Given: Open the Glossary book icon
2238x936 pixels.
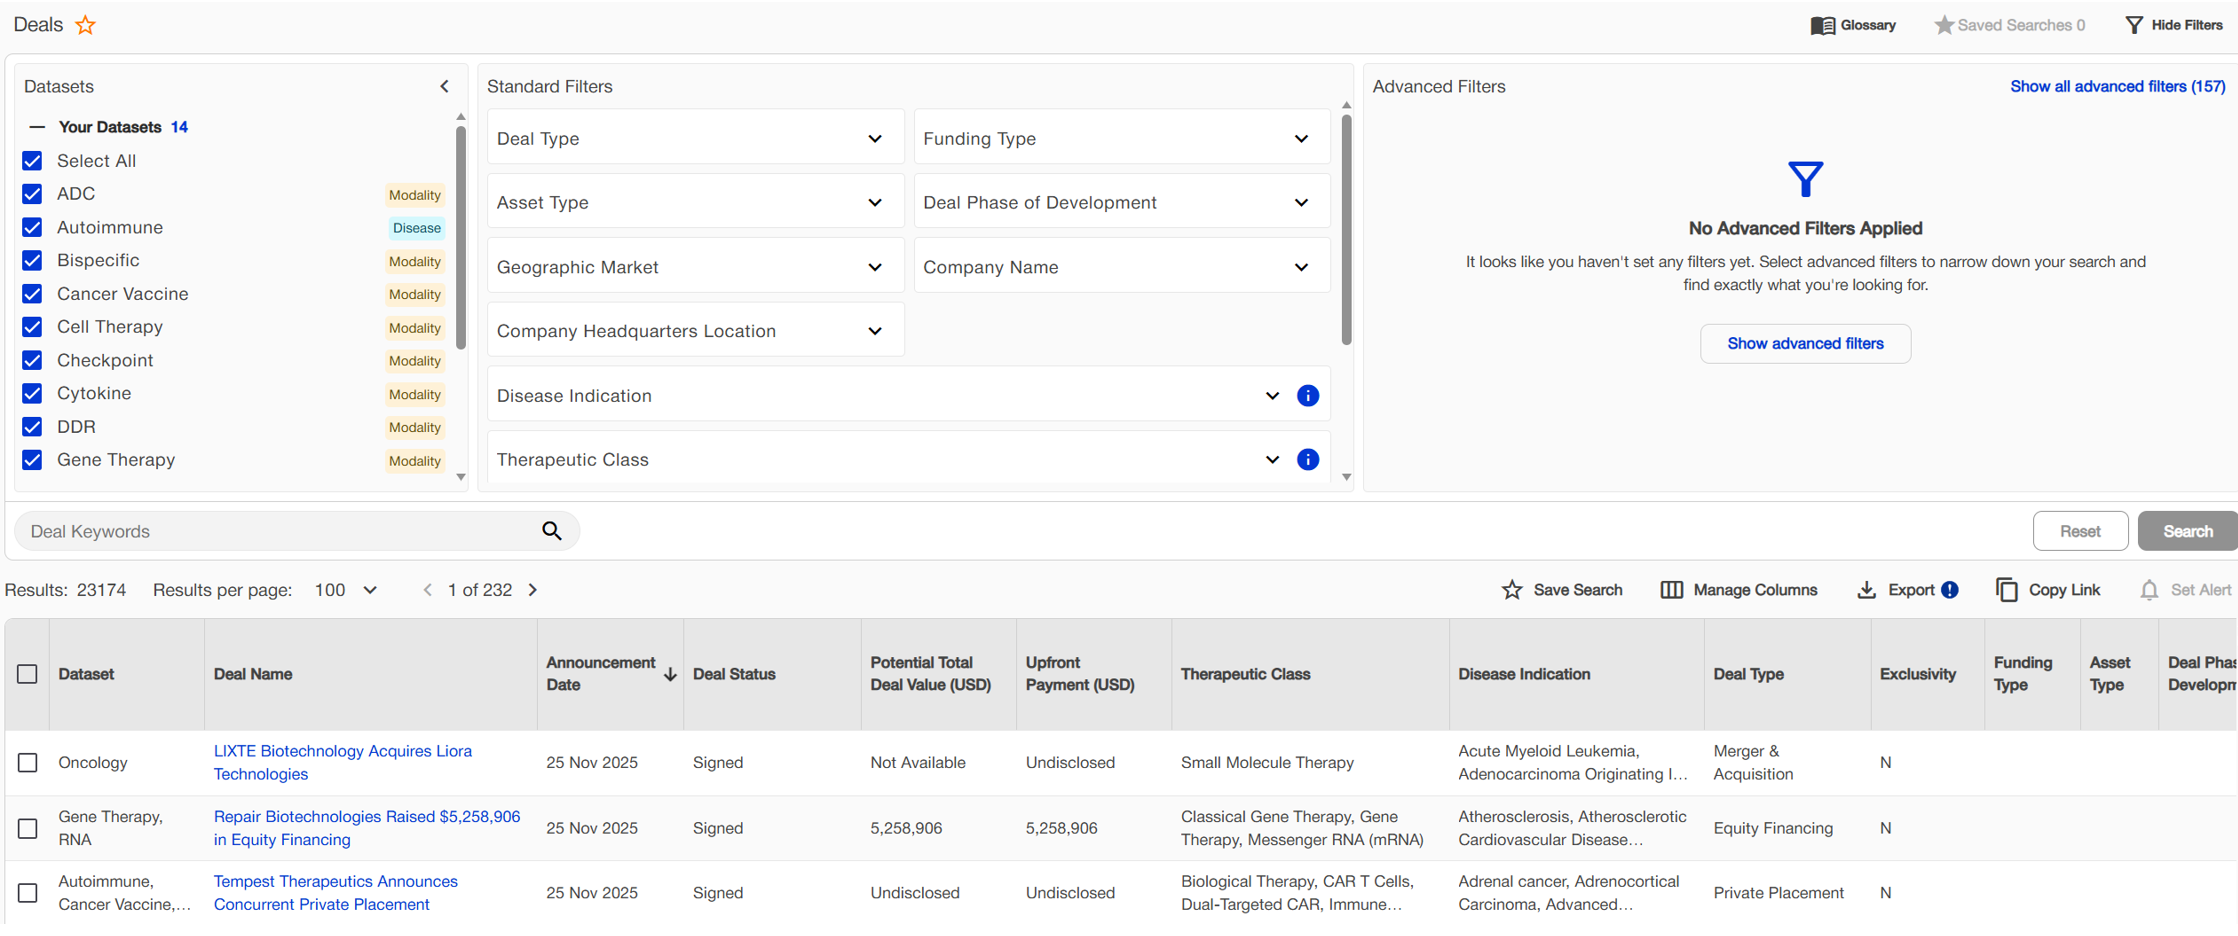Looking at the screenshot, I should [1822, 25].
